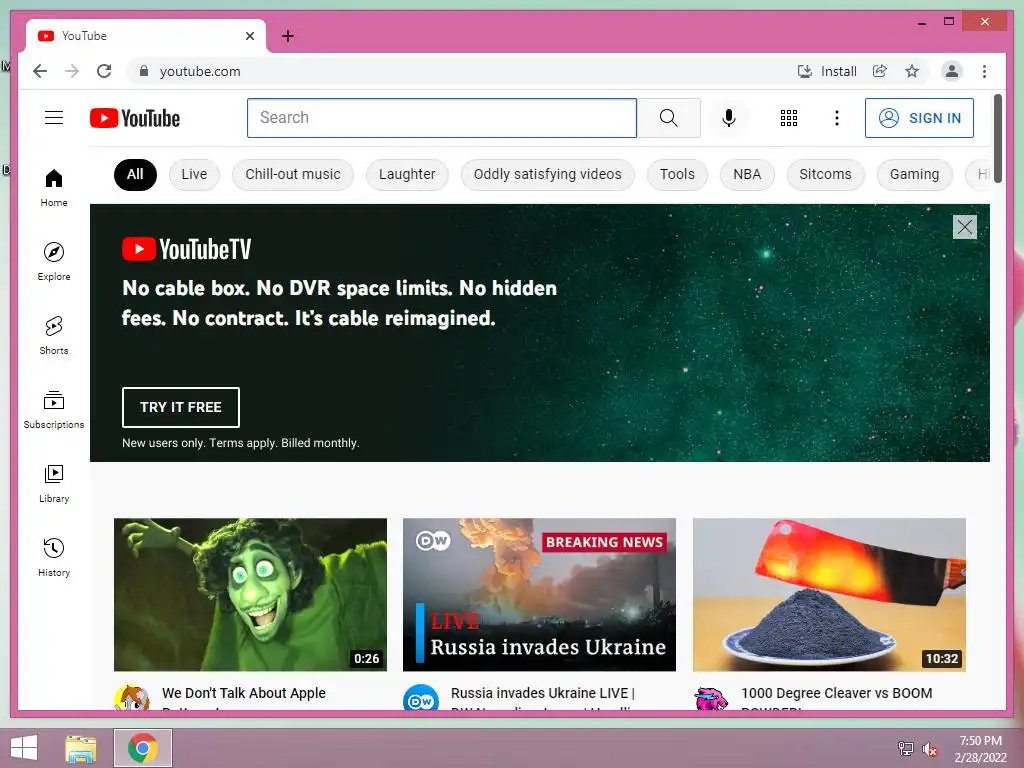Viewport: 1024px width, 768px height.
Task: Close the YouTube TV banner
Action: [x=965, y=227]
